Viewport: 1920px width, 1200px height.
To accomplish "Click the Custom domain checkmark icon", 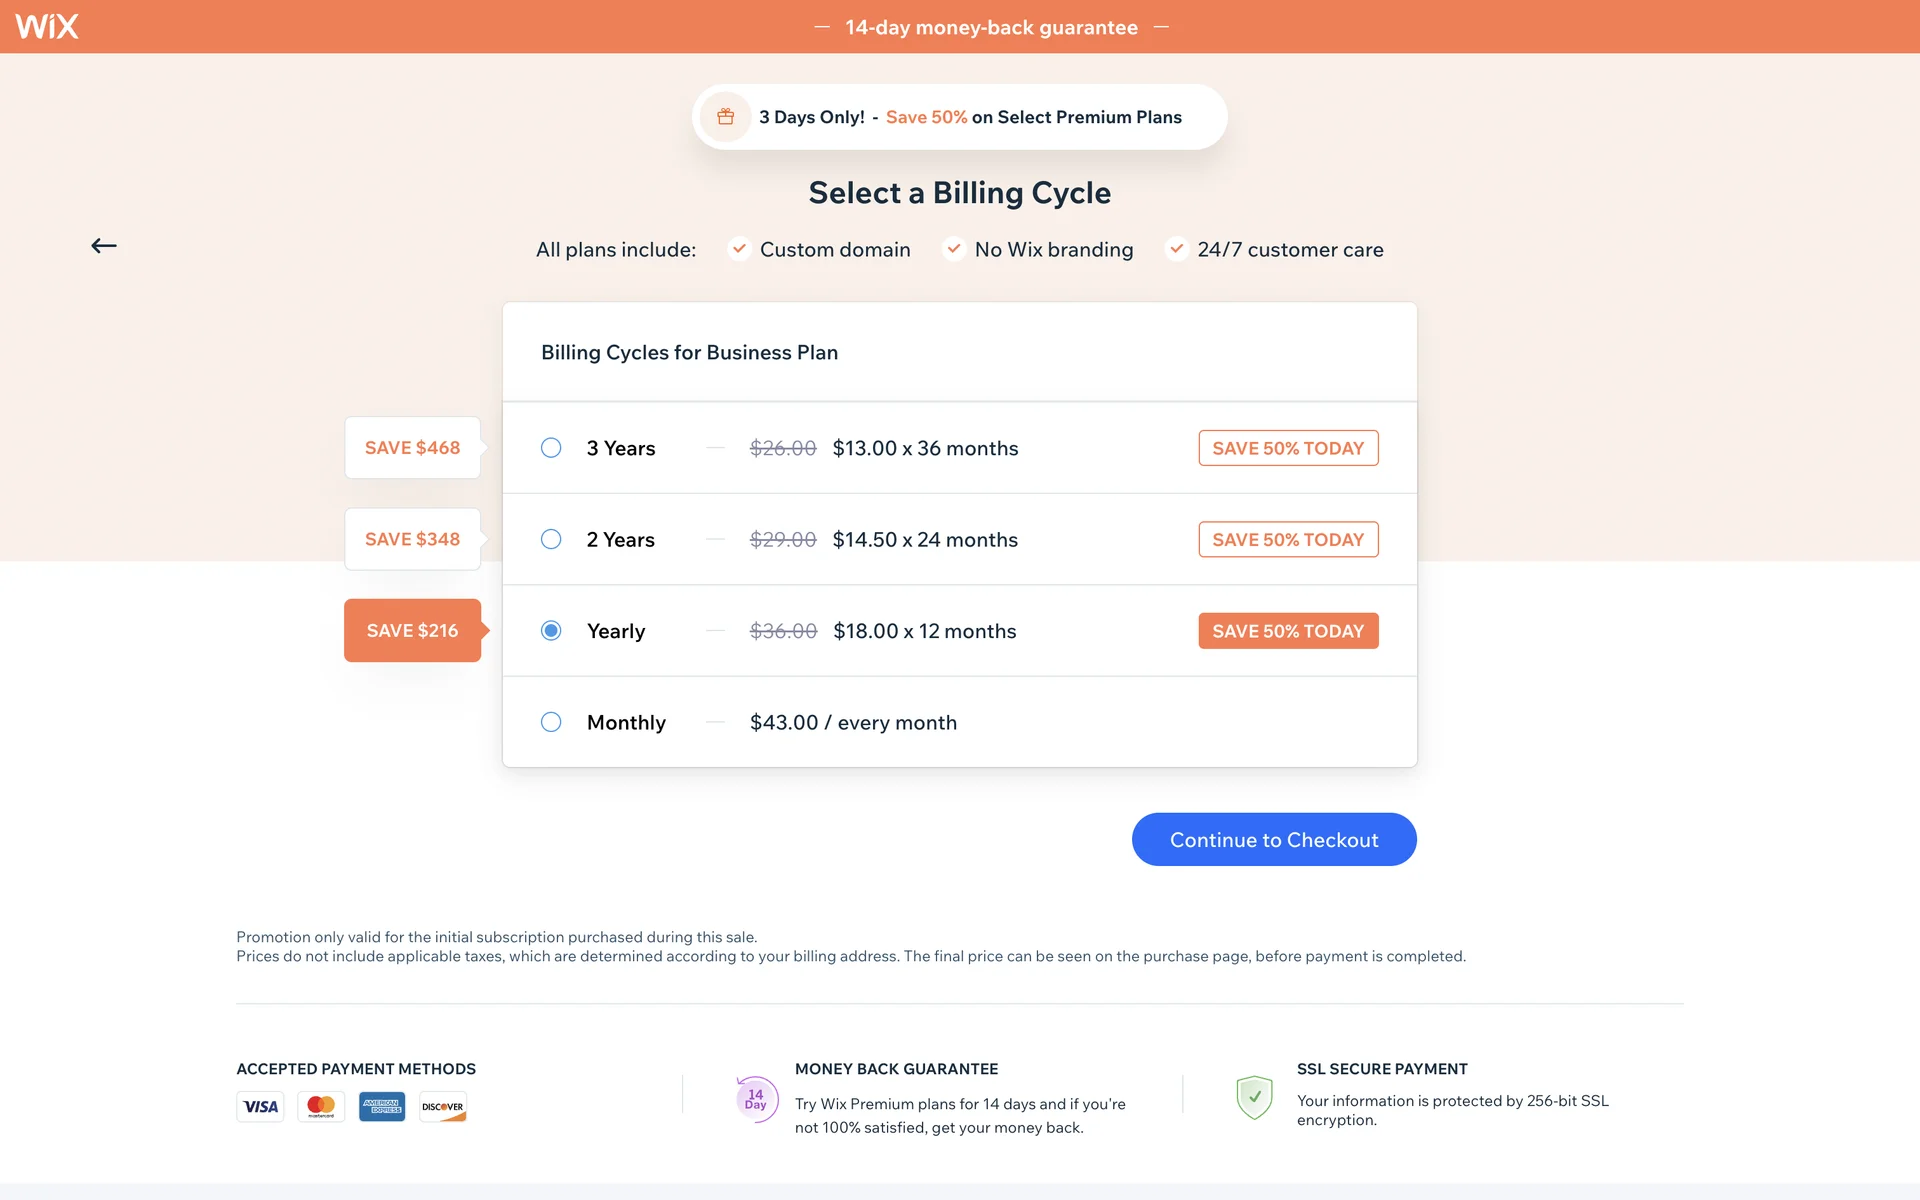I will click(x=739, y=248).
